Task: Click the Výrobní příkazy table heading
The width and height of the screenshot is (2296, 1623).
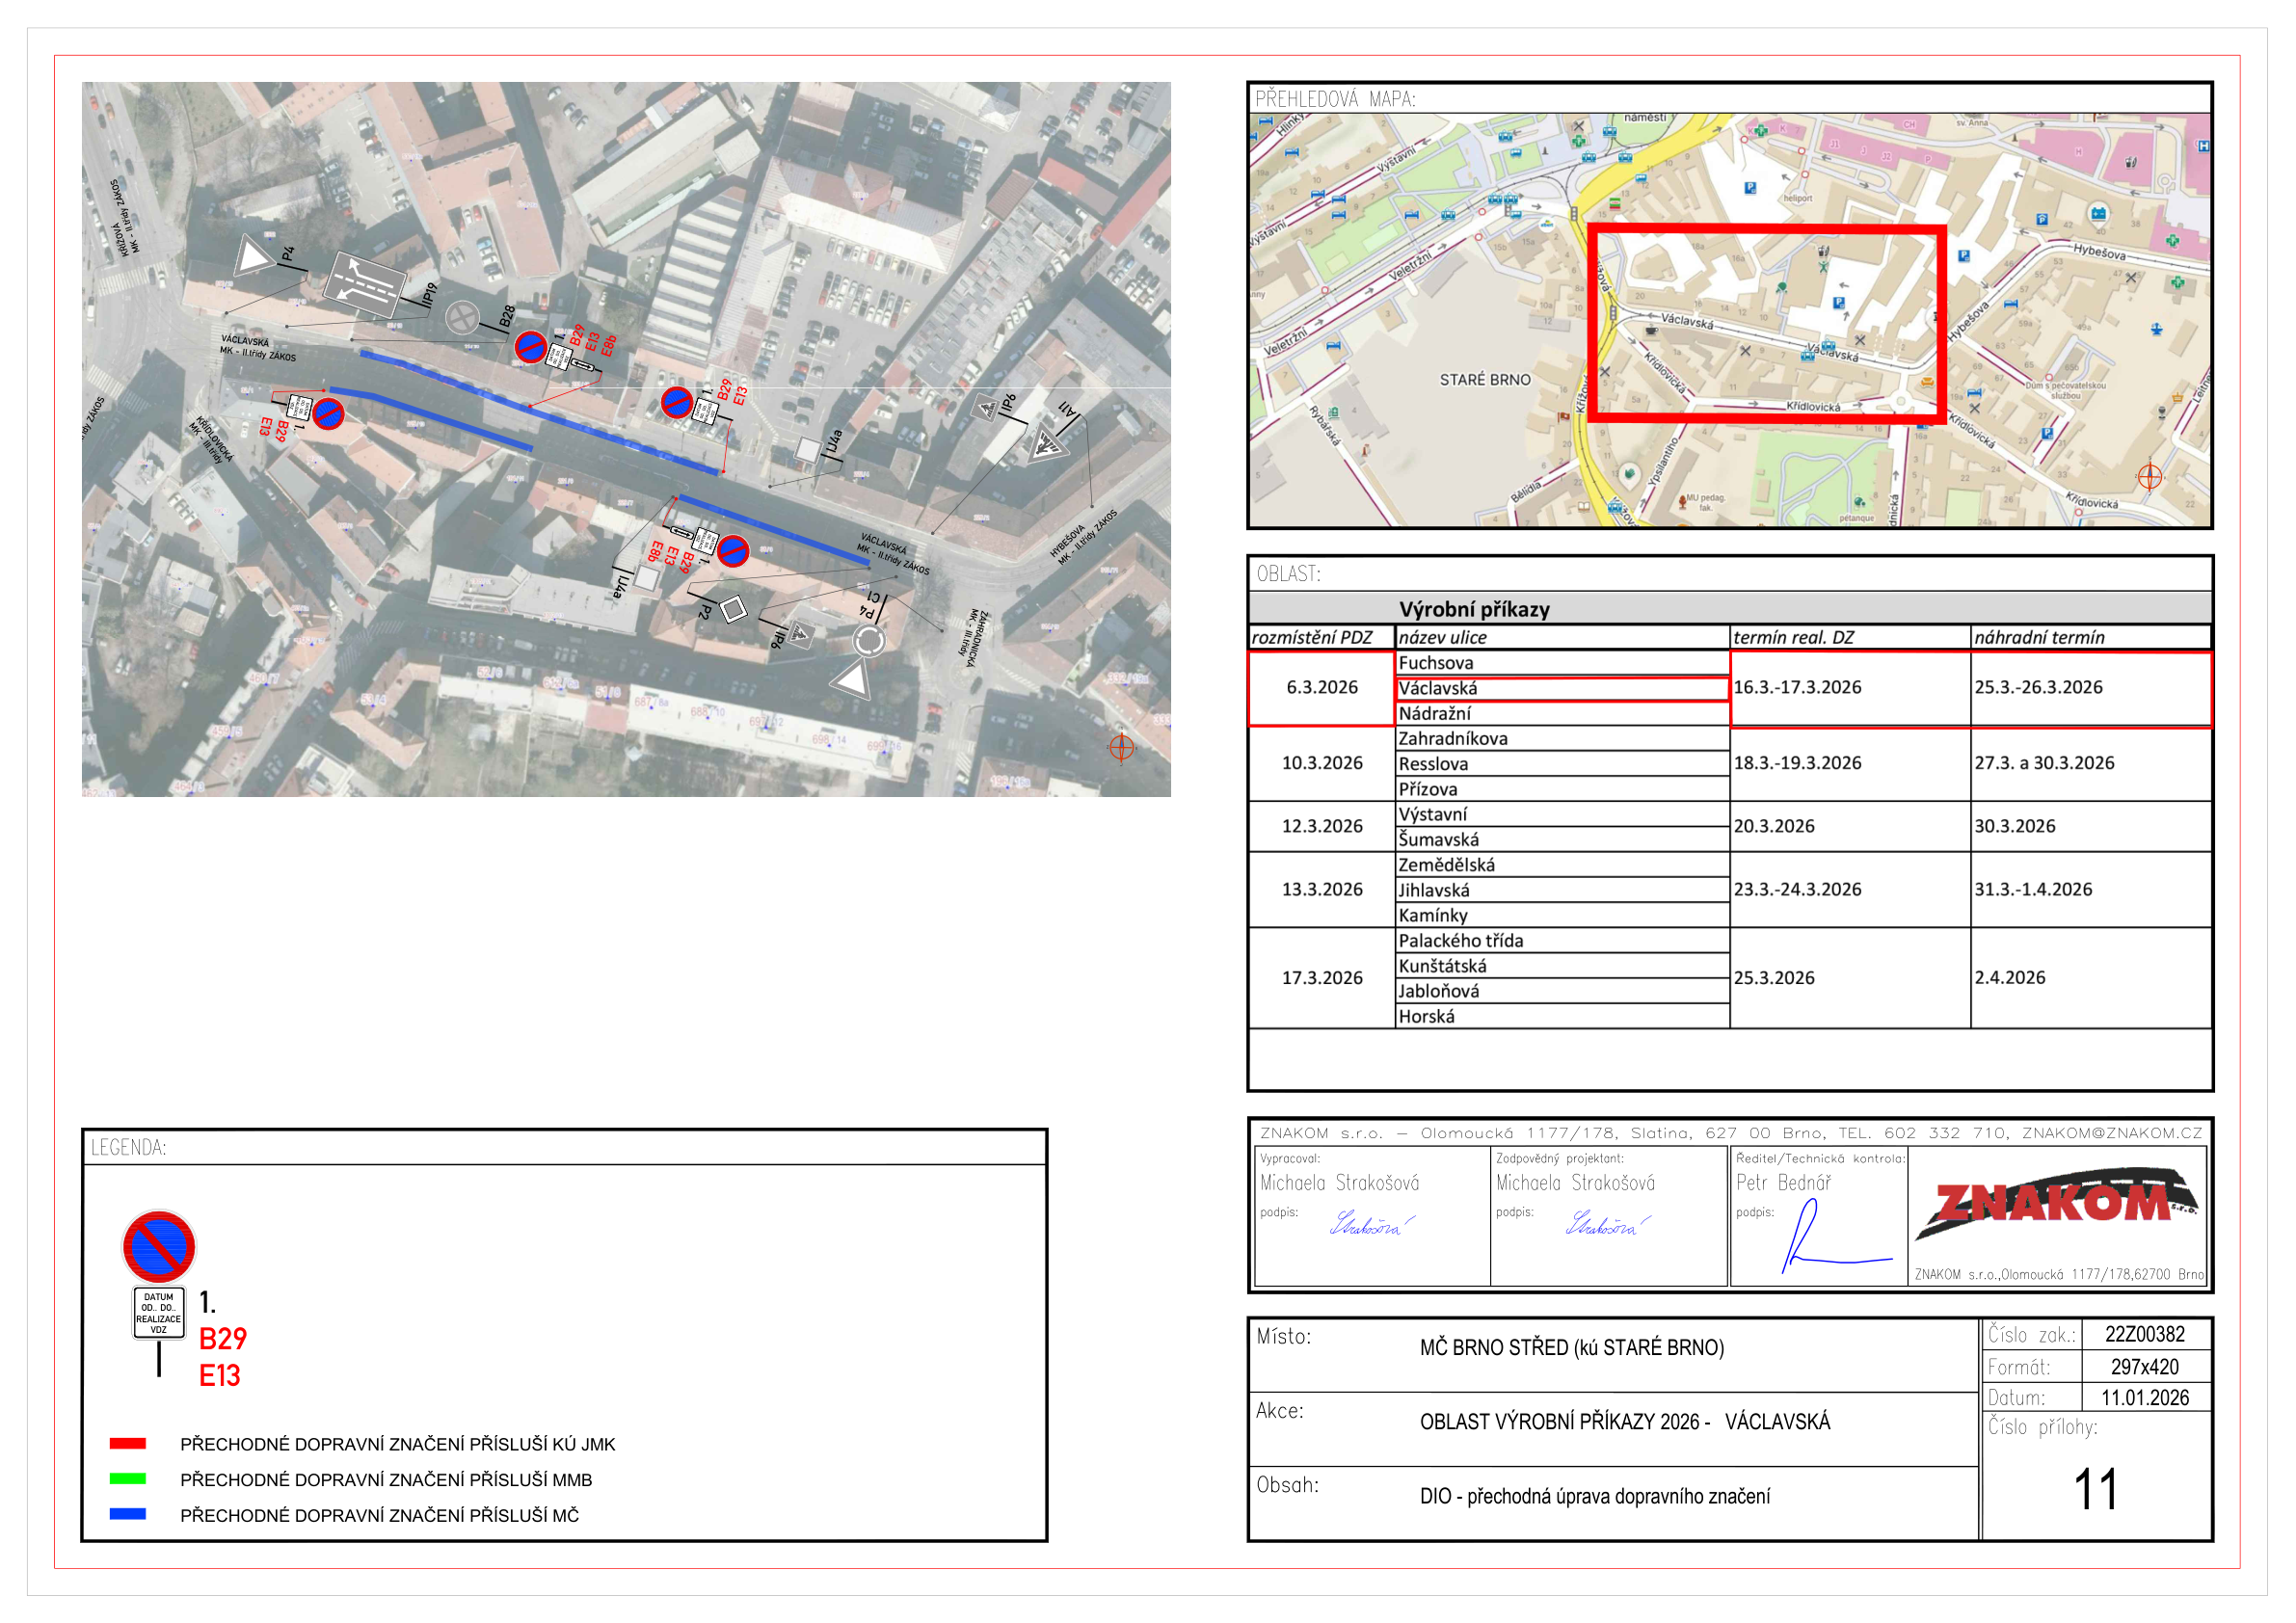Action: click(1474, 610)
